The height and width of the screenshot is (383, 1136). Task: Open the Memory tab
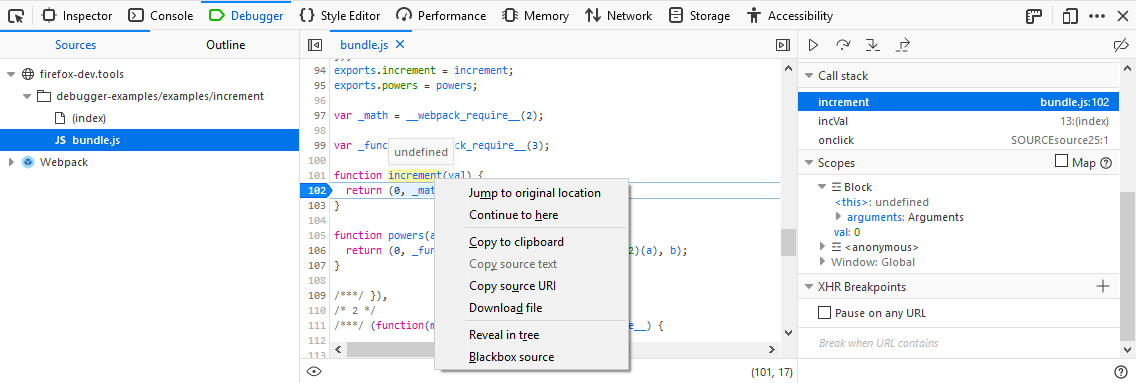click(536, 15)
